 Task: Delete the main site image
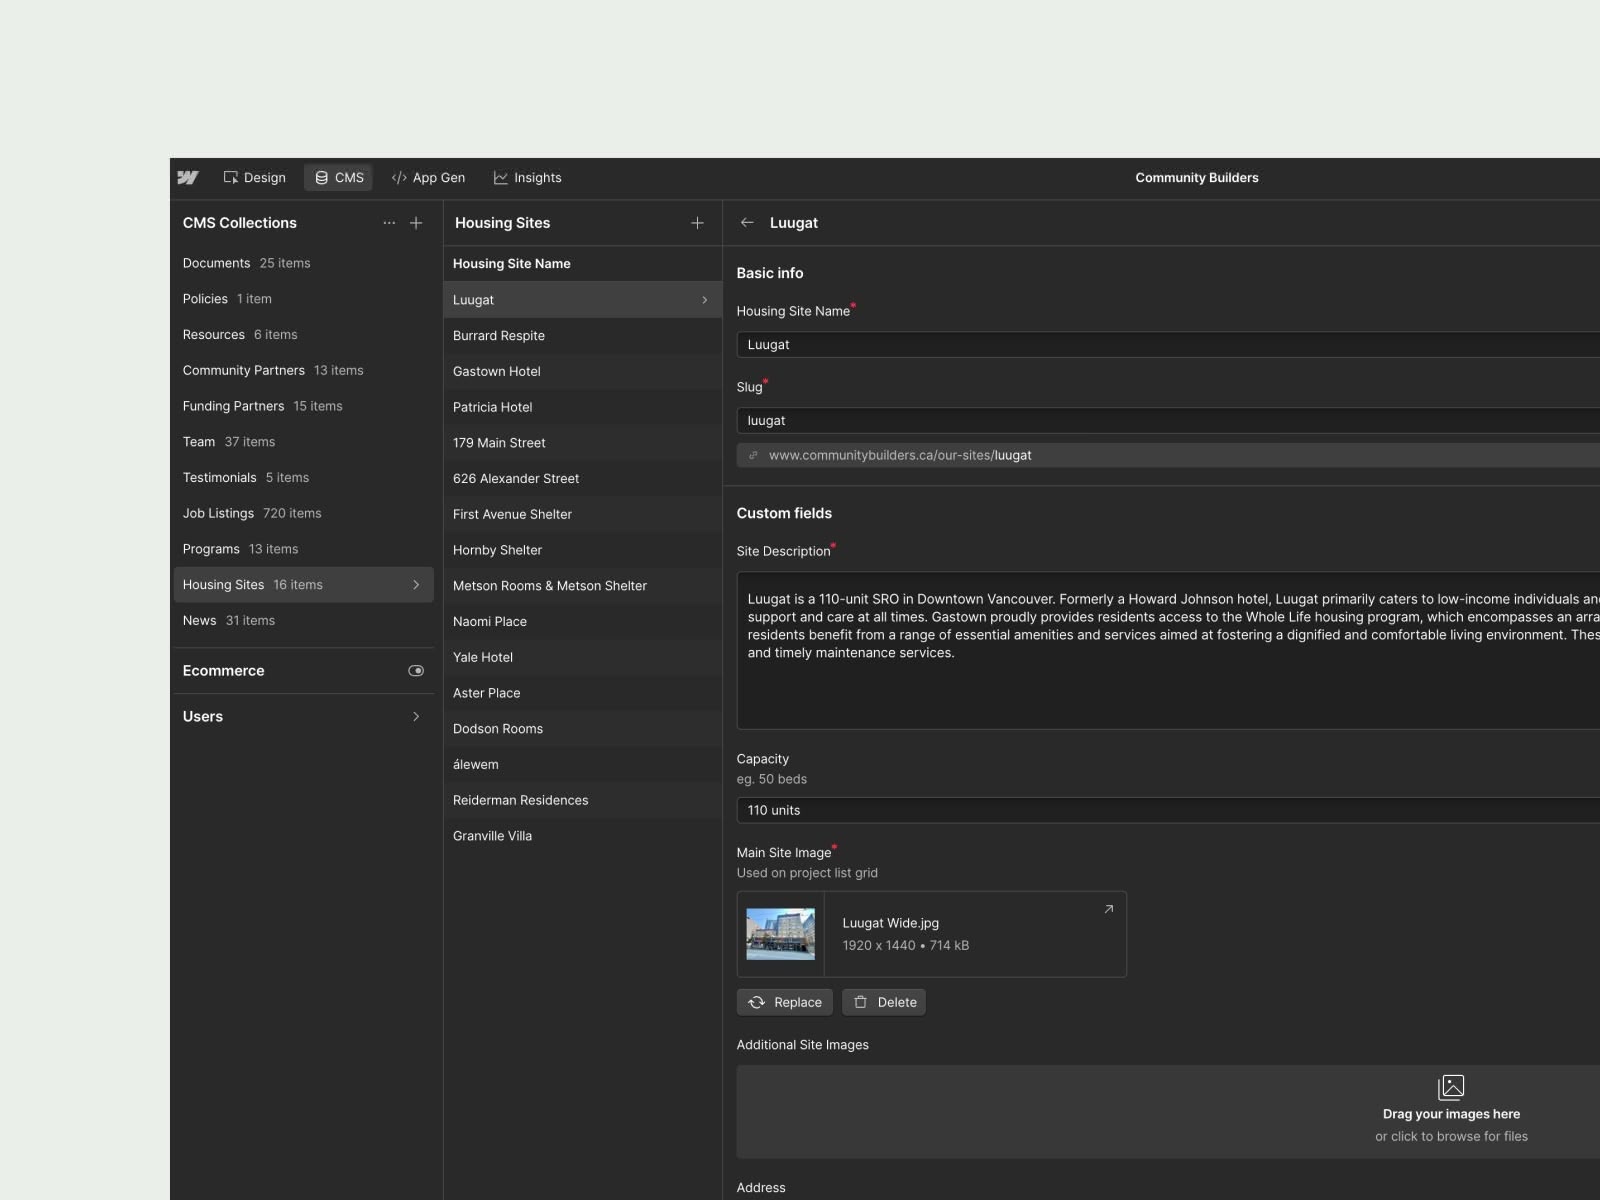pos(885,1003)
